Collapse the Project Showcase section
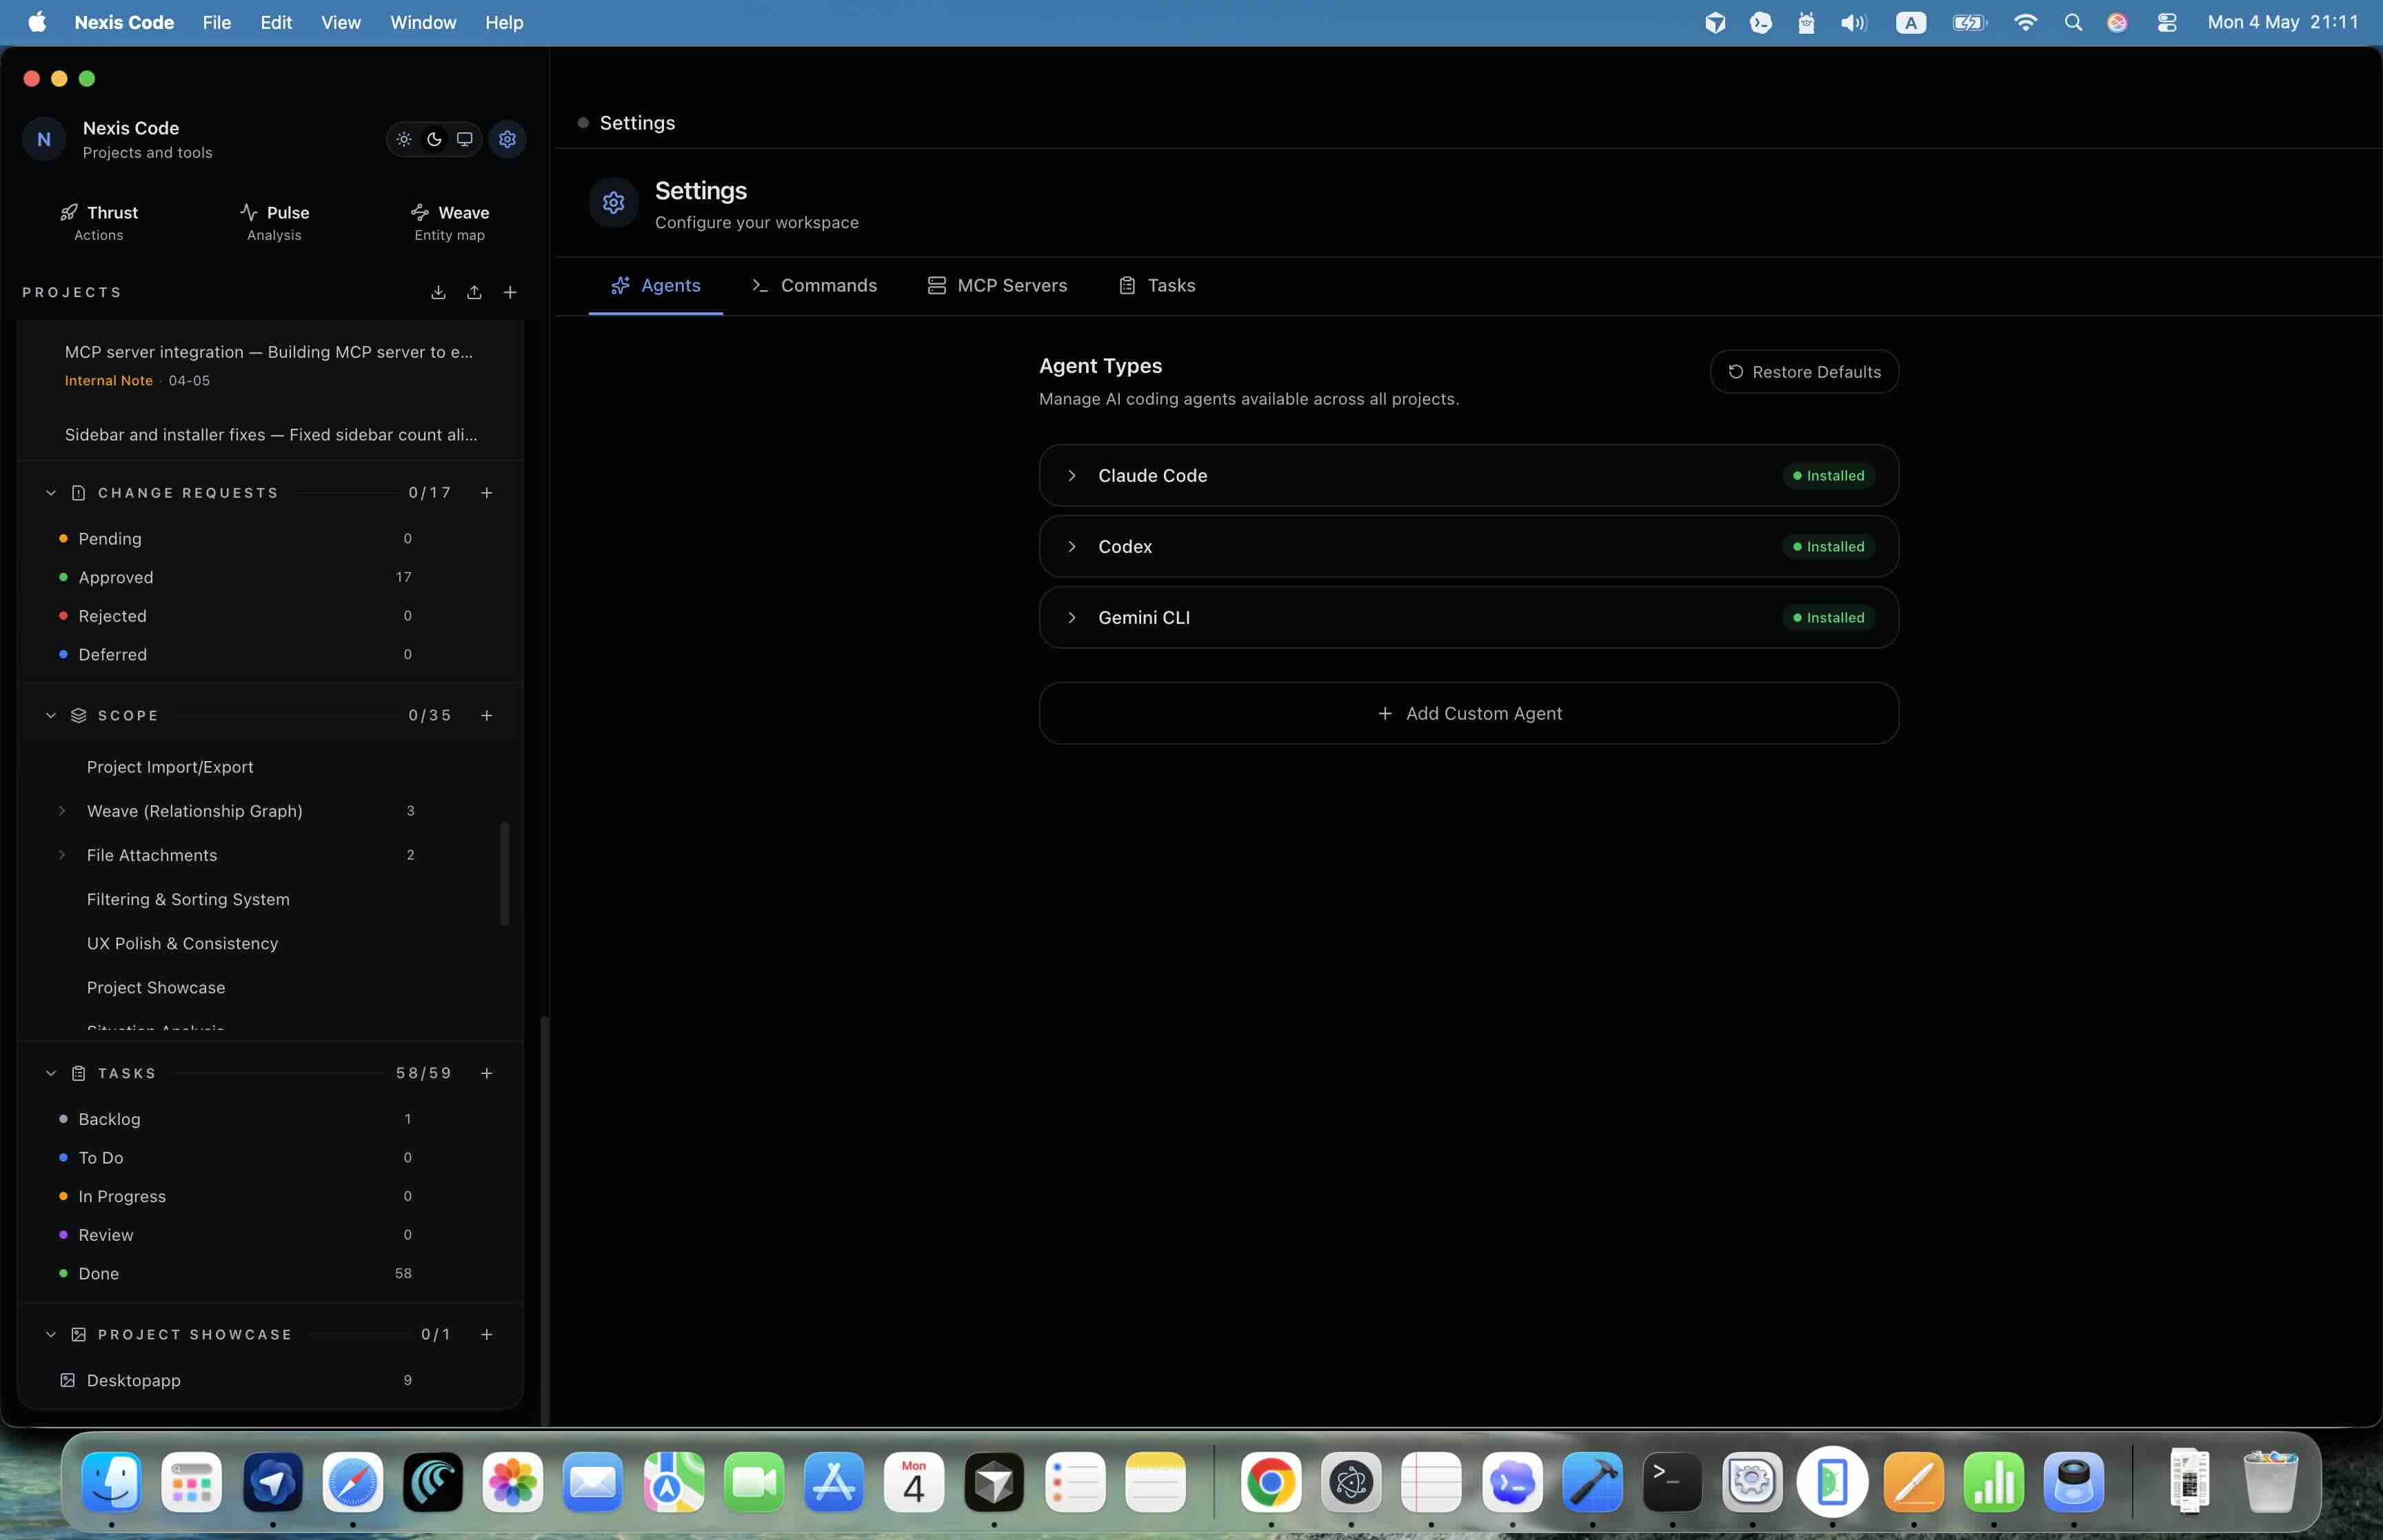Image resolution: width=2383 pixels, height=1540 pixels. pyautogui.click(x=51, y=1334)
